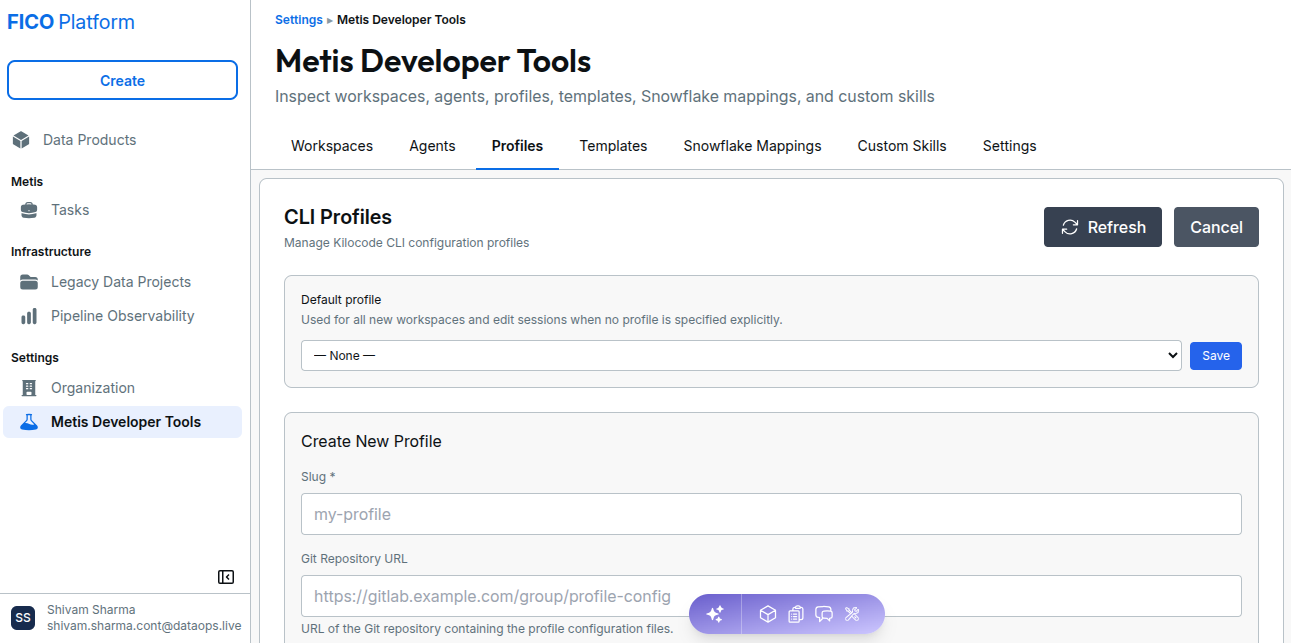Click the Refresh button
The image size is (1291, 643).
(x=1103, y=227)
